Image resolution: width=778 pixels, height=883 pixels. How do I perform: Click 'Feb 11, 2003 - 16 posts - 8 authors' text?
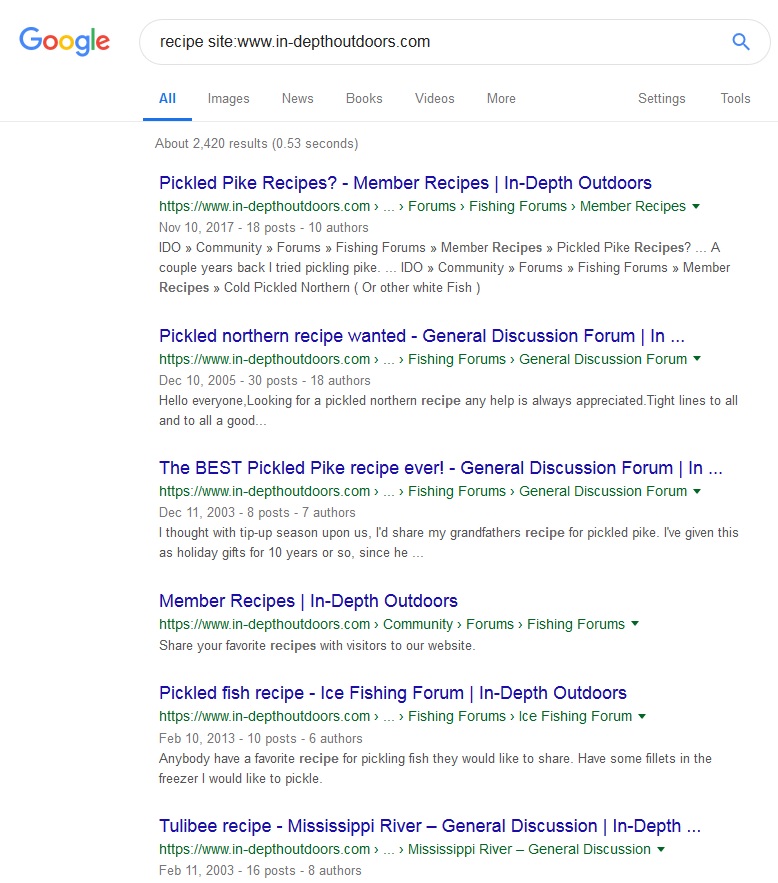click(260, 871)
